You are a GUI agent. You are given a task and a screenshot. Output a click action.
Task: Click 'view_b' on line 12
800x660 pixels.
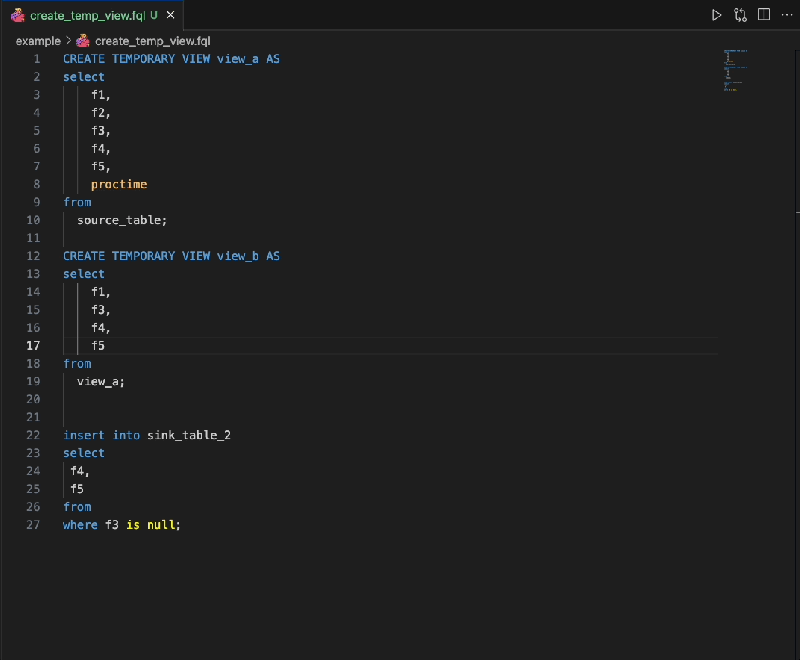[x=238, y=256]
